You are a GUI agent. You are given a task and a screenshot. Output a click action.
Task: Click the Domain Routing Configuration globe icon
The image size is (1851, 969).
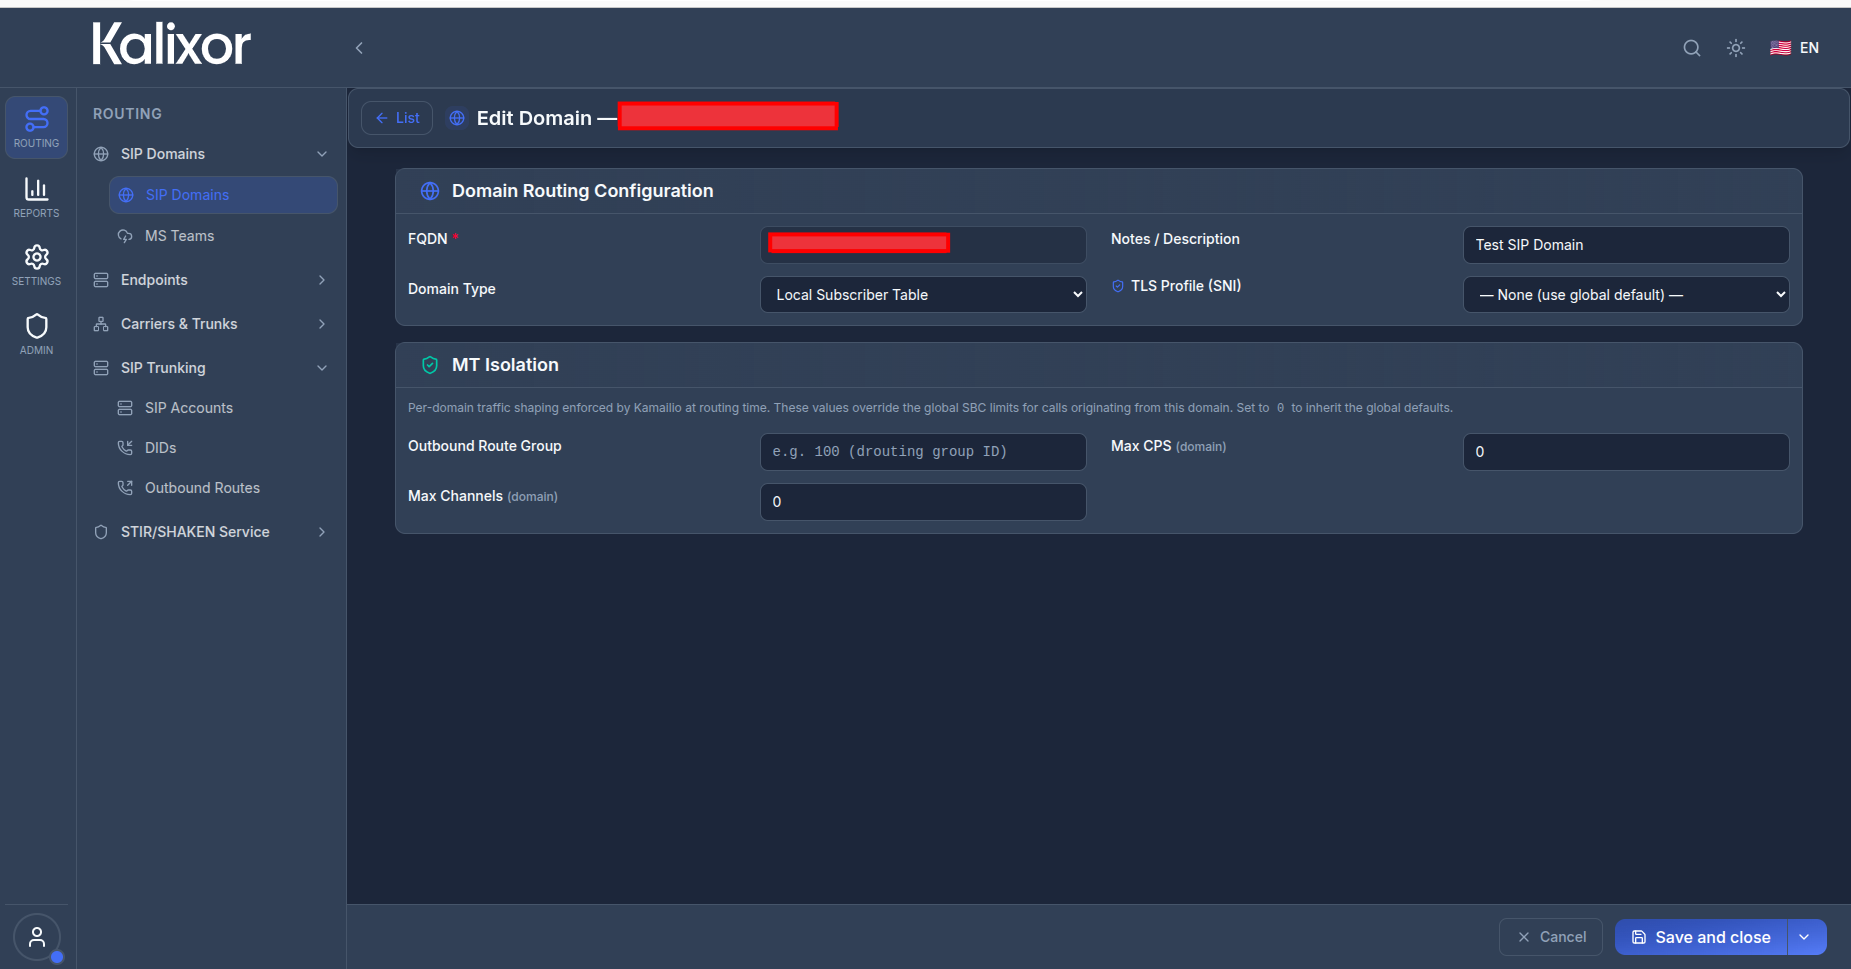pyautogui.click(x=430, y=191)
